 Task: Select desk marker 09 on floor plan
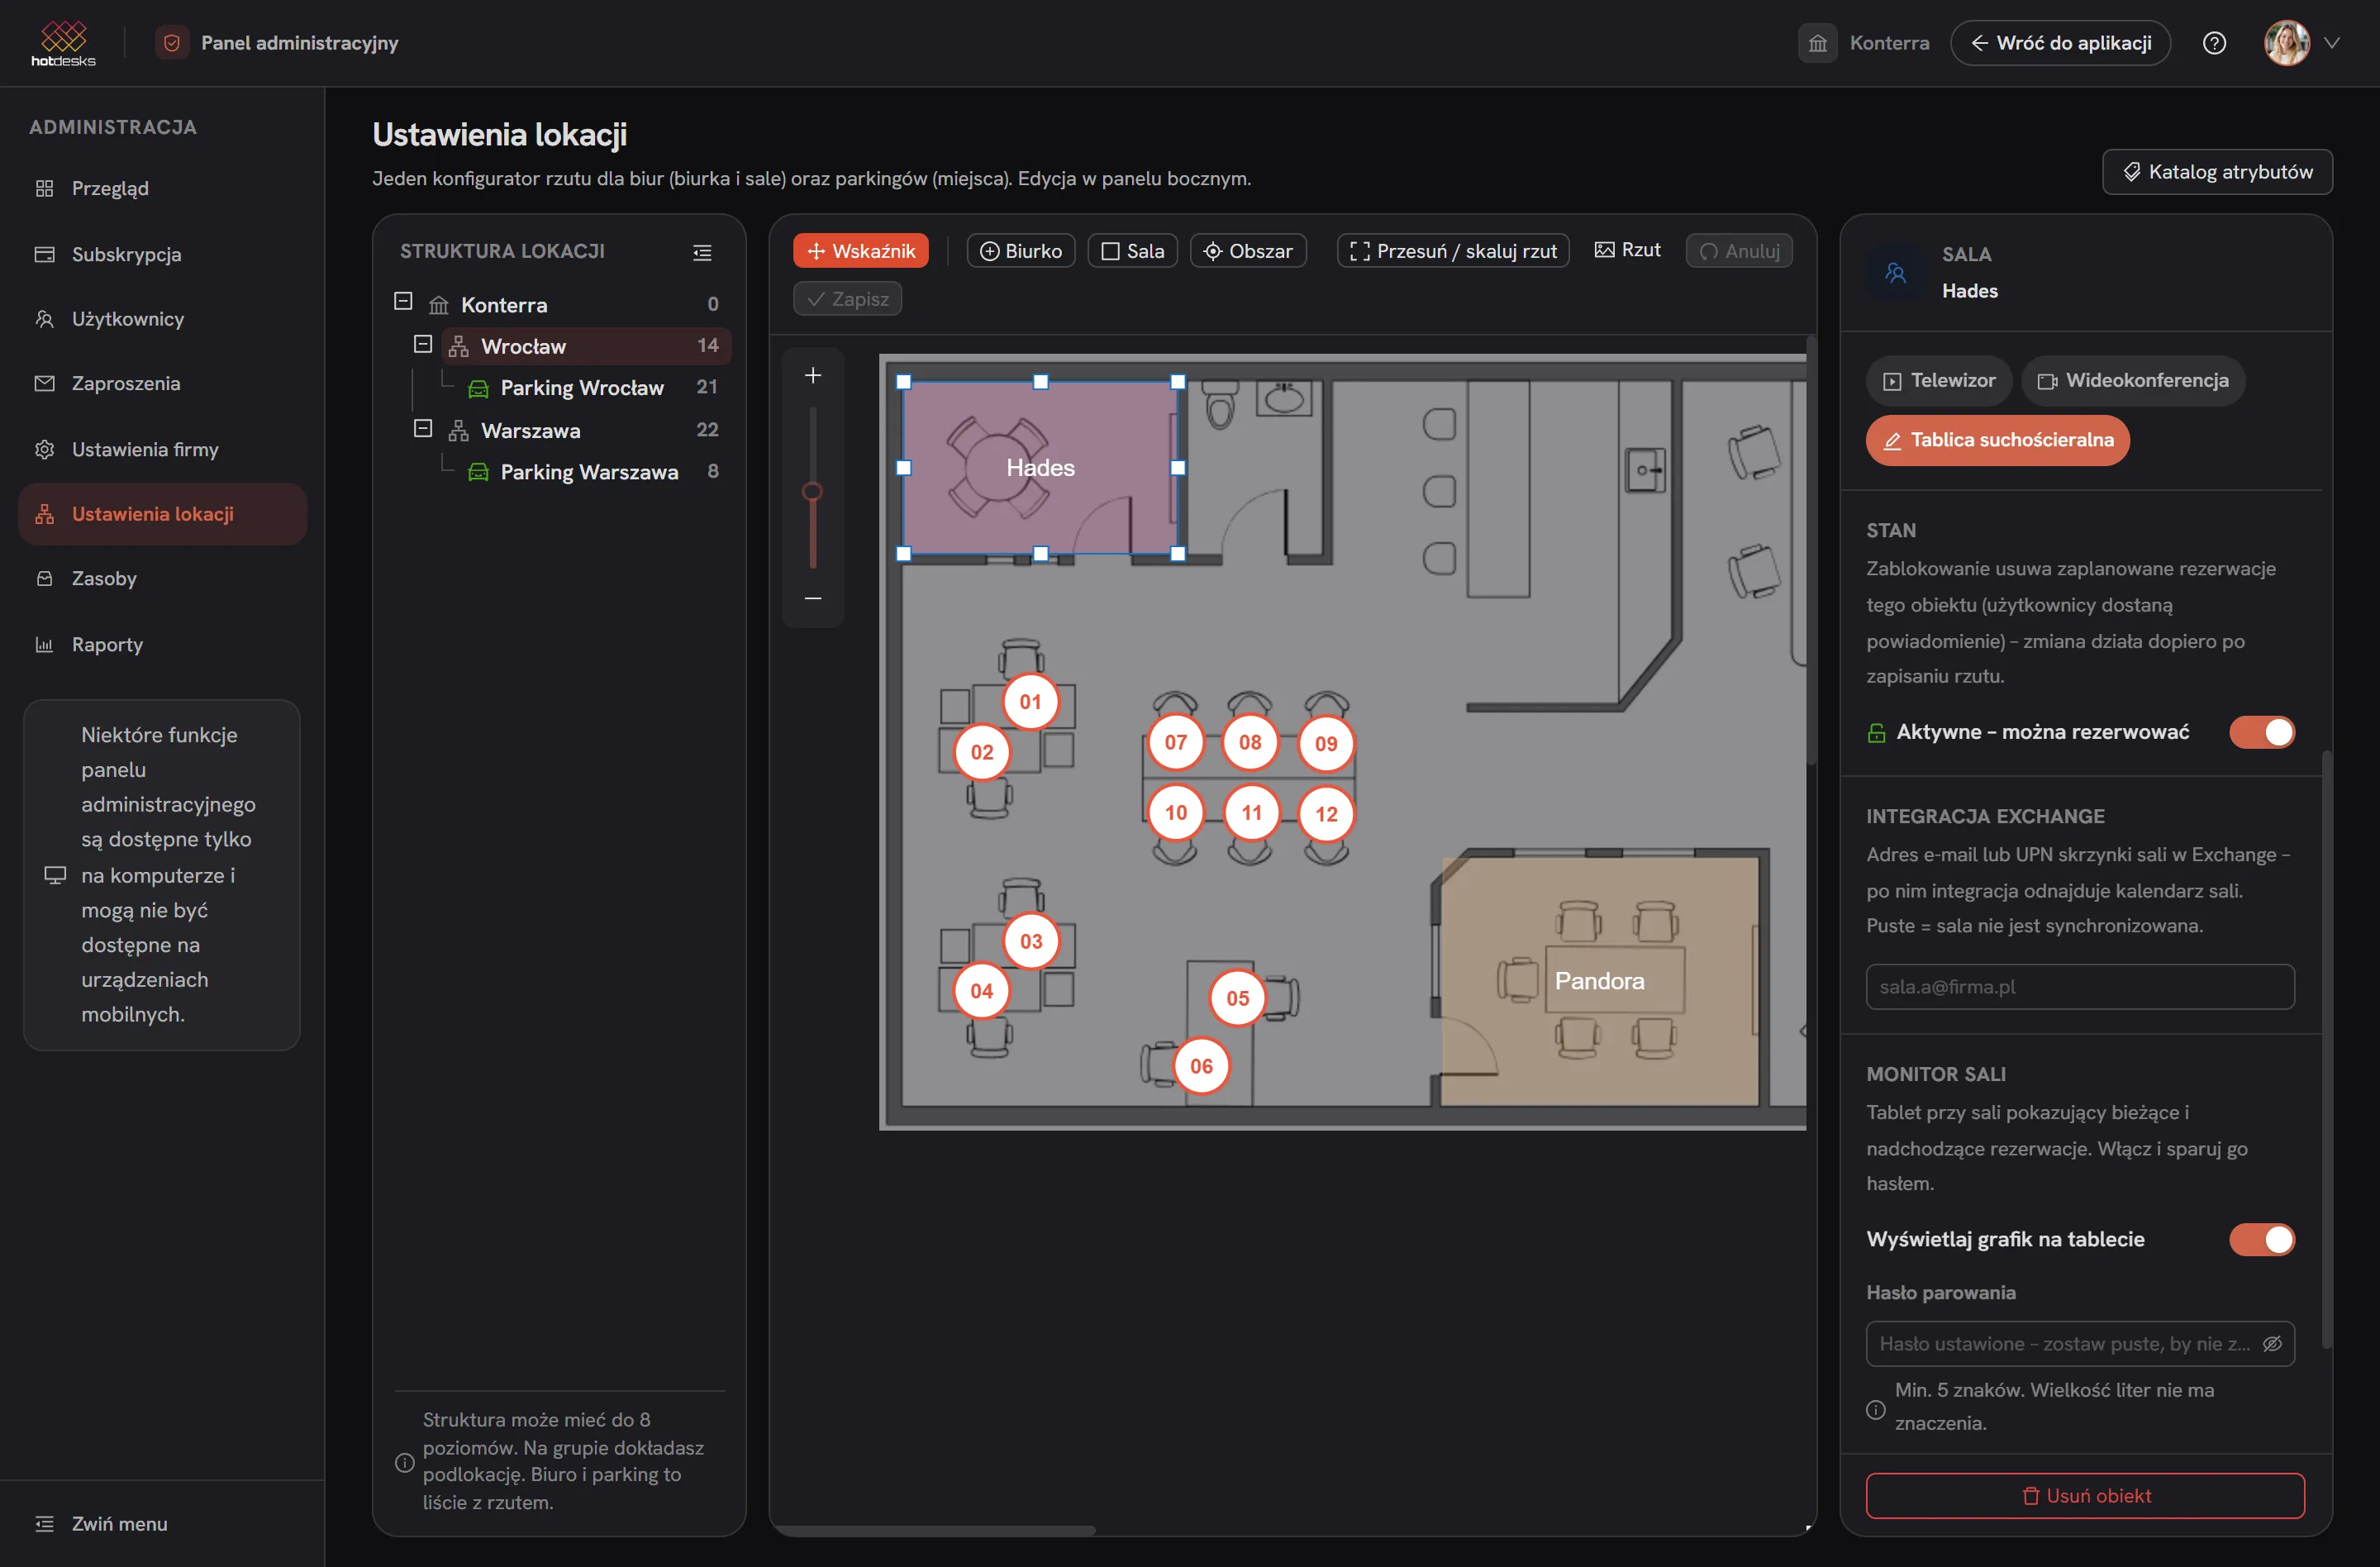(1326, 743)
